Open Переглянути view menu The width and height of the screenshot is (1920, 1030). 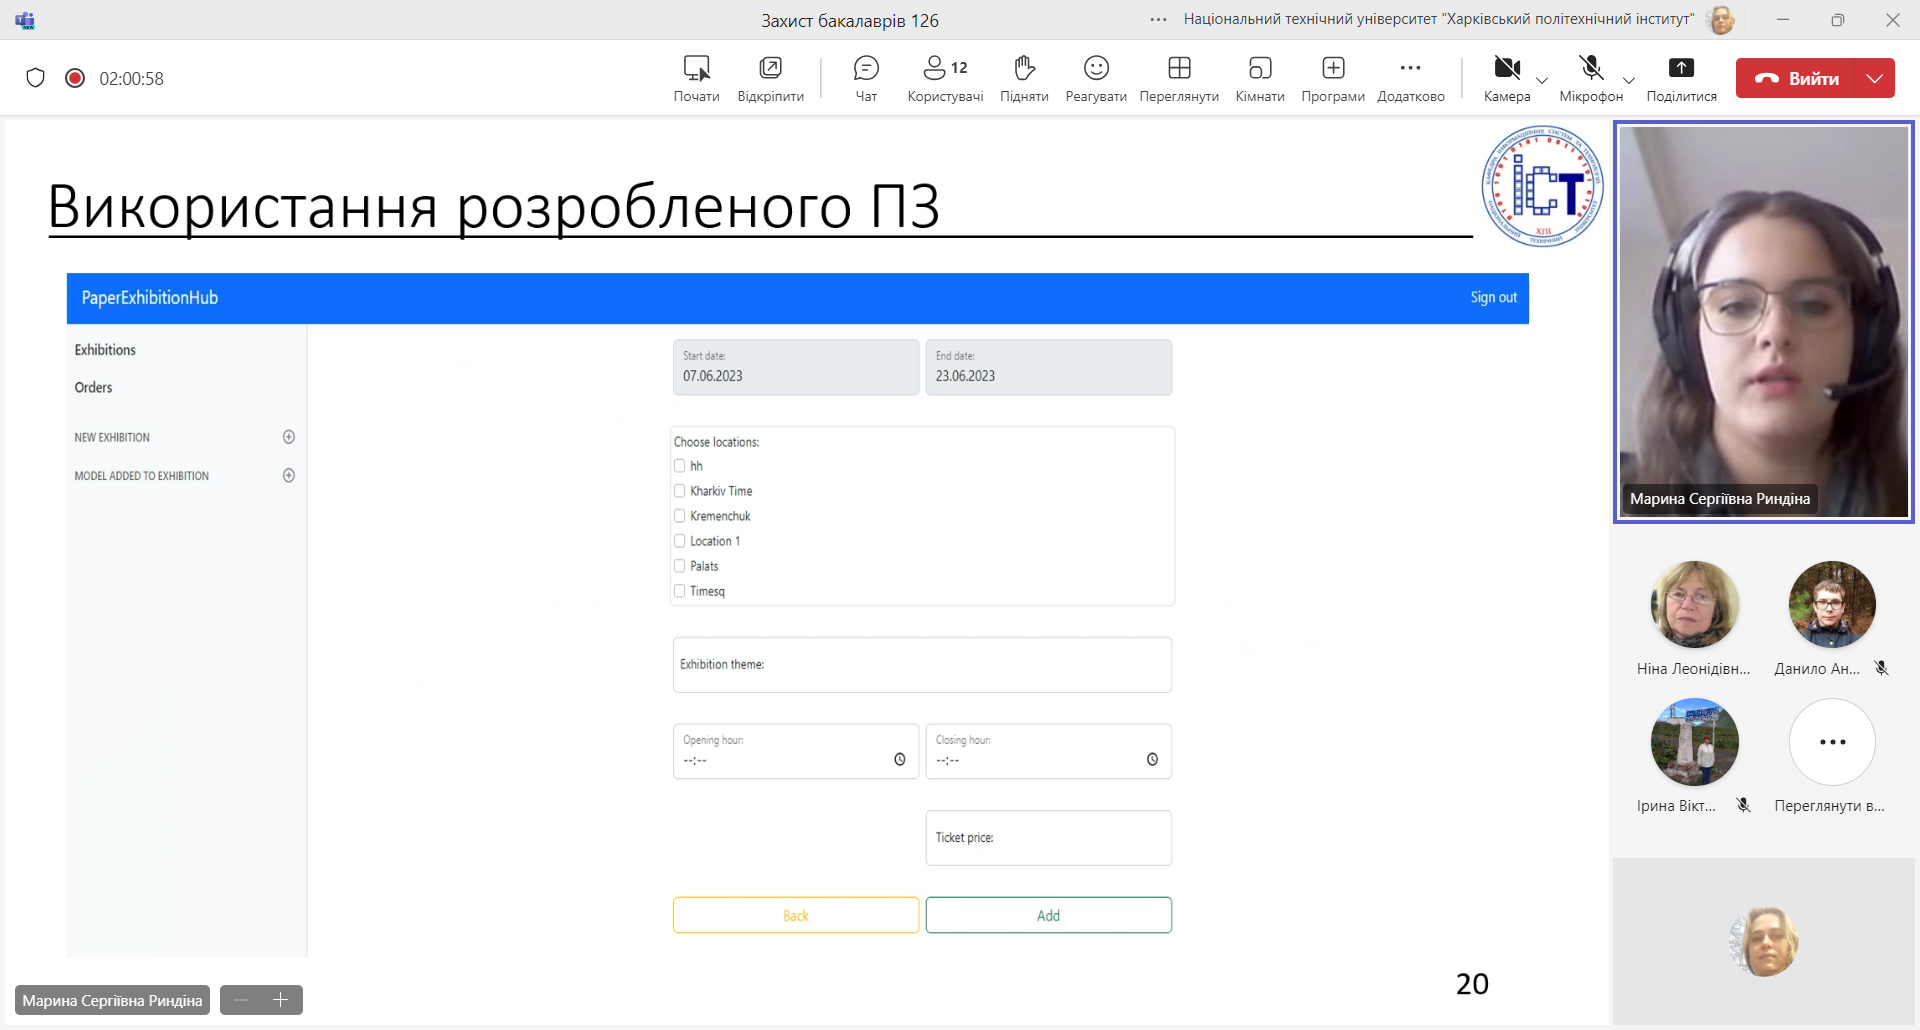[1179, 78]
